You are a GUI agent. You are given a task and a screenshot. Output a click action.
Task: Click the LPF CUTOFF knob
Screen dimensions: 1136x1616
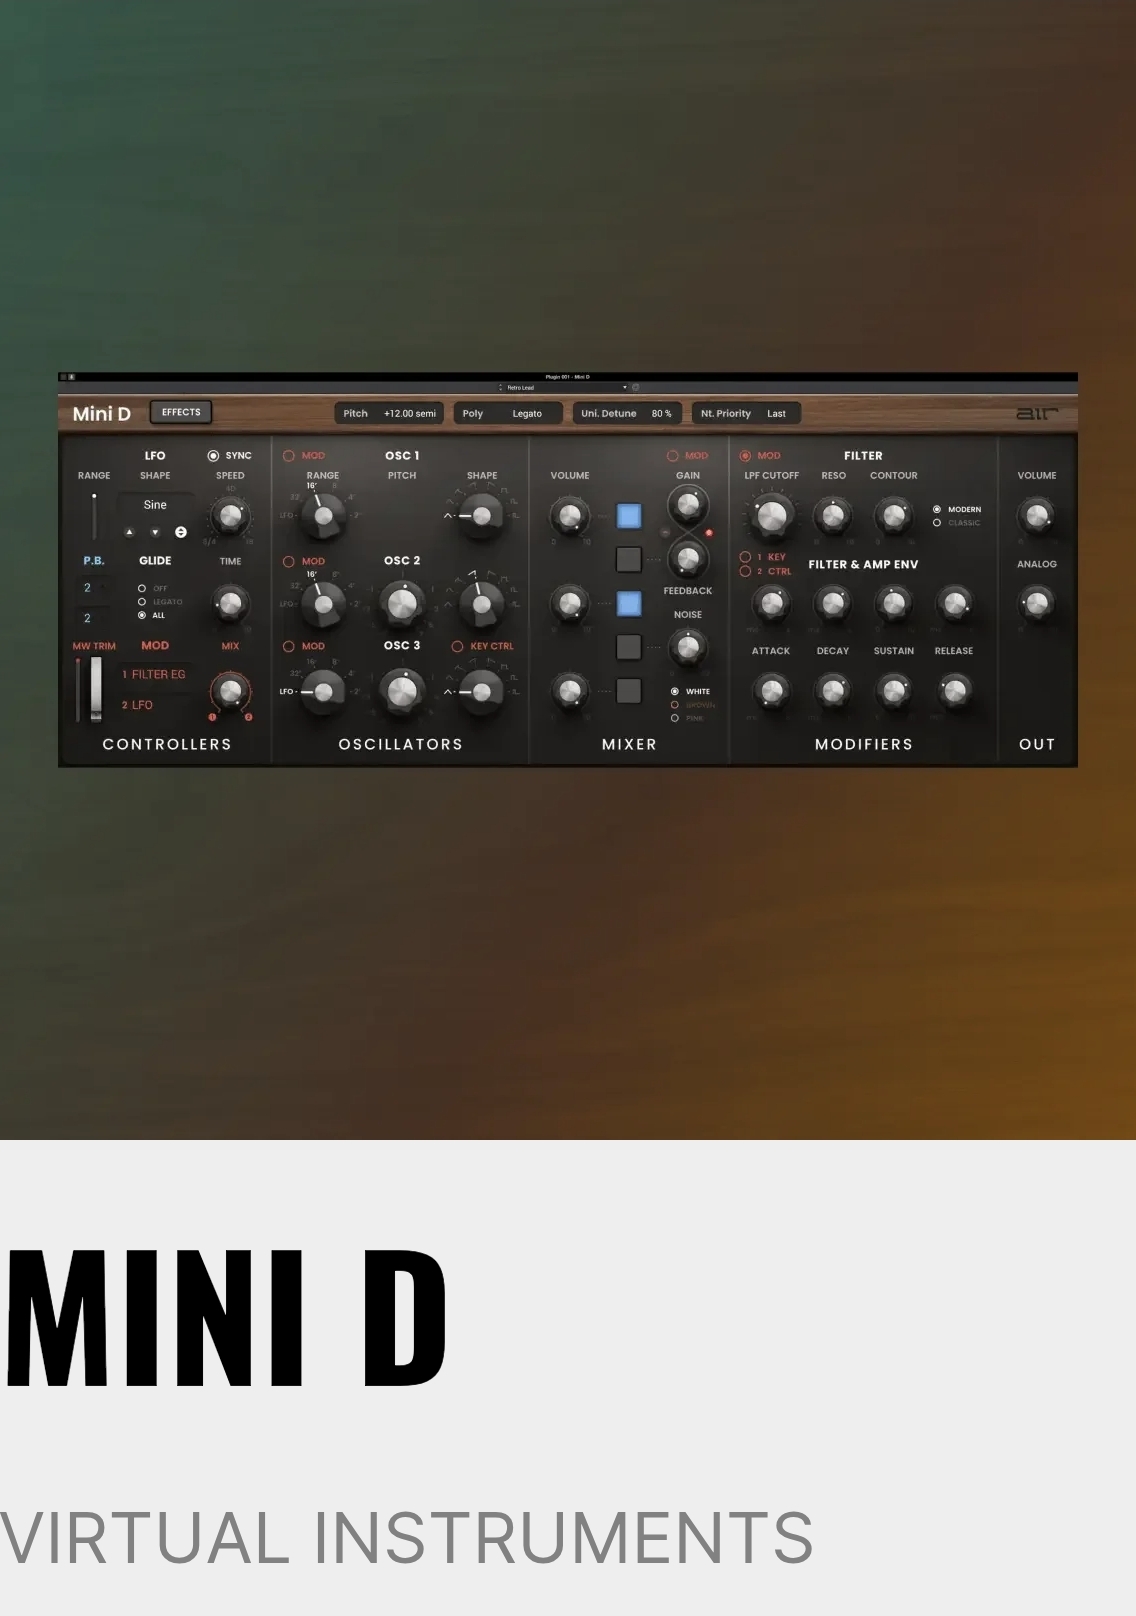(x=771, y=516)
